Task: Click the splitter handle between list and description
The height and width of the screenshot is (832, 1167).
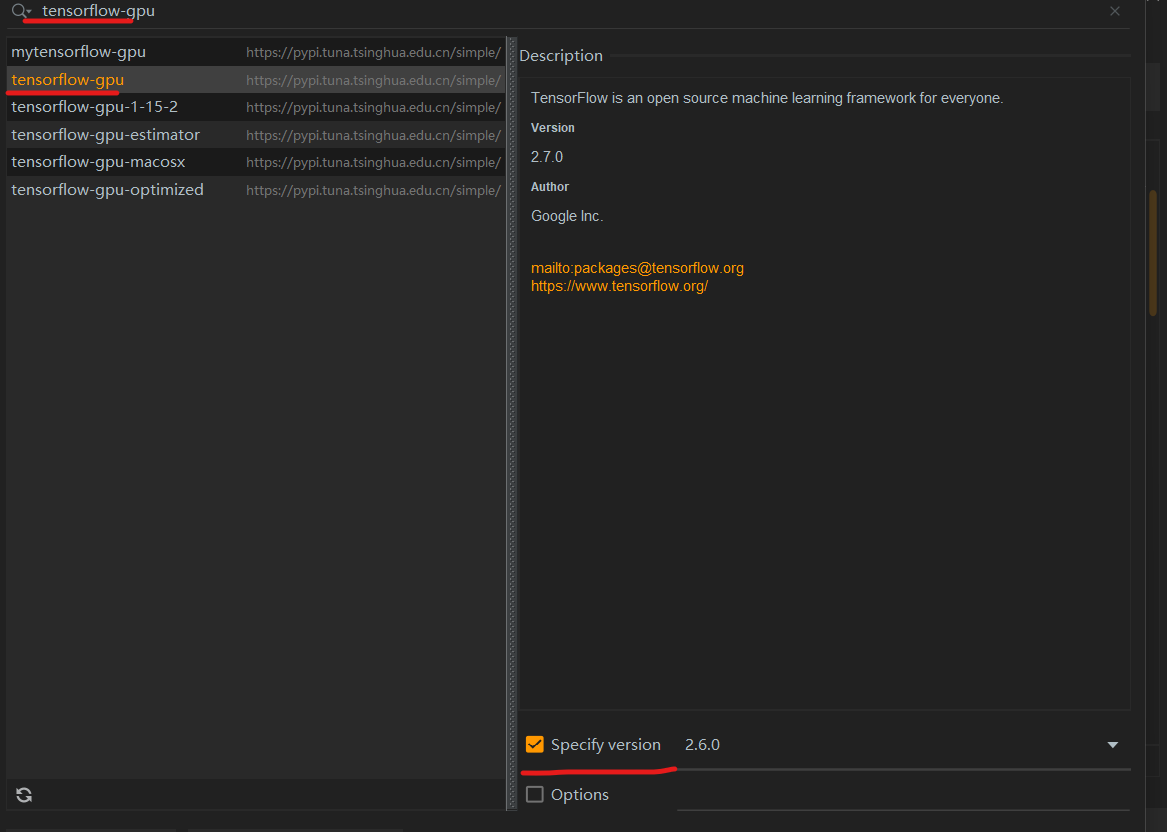Action: pyautogui.click(x=511, y=423)
